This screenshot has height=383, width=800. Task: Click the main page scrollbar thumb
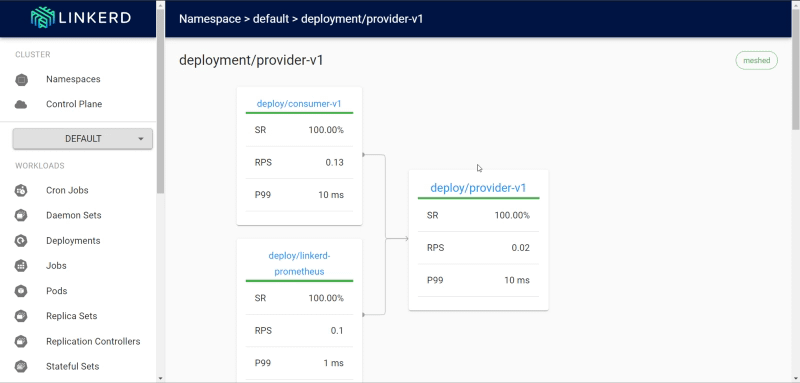(796, 69)
